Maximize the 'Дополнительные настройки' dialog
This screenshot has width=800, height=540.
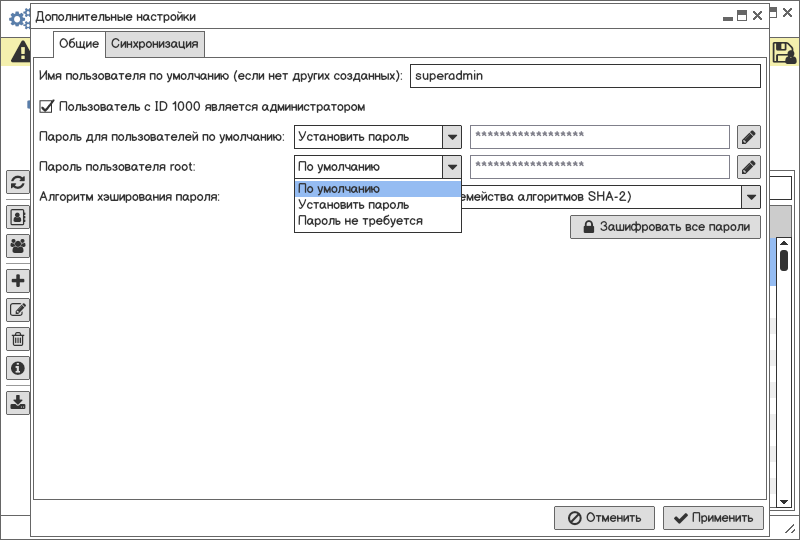742,16
